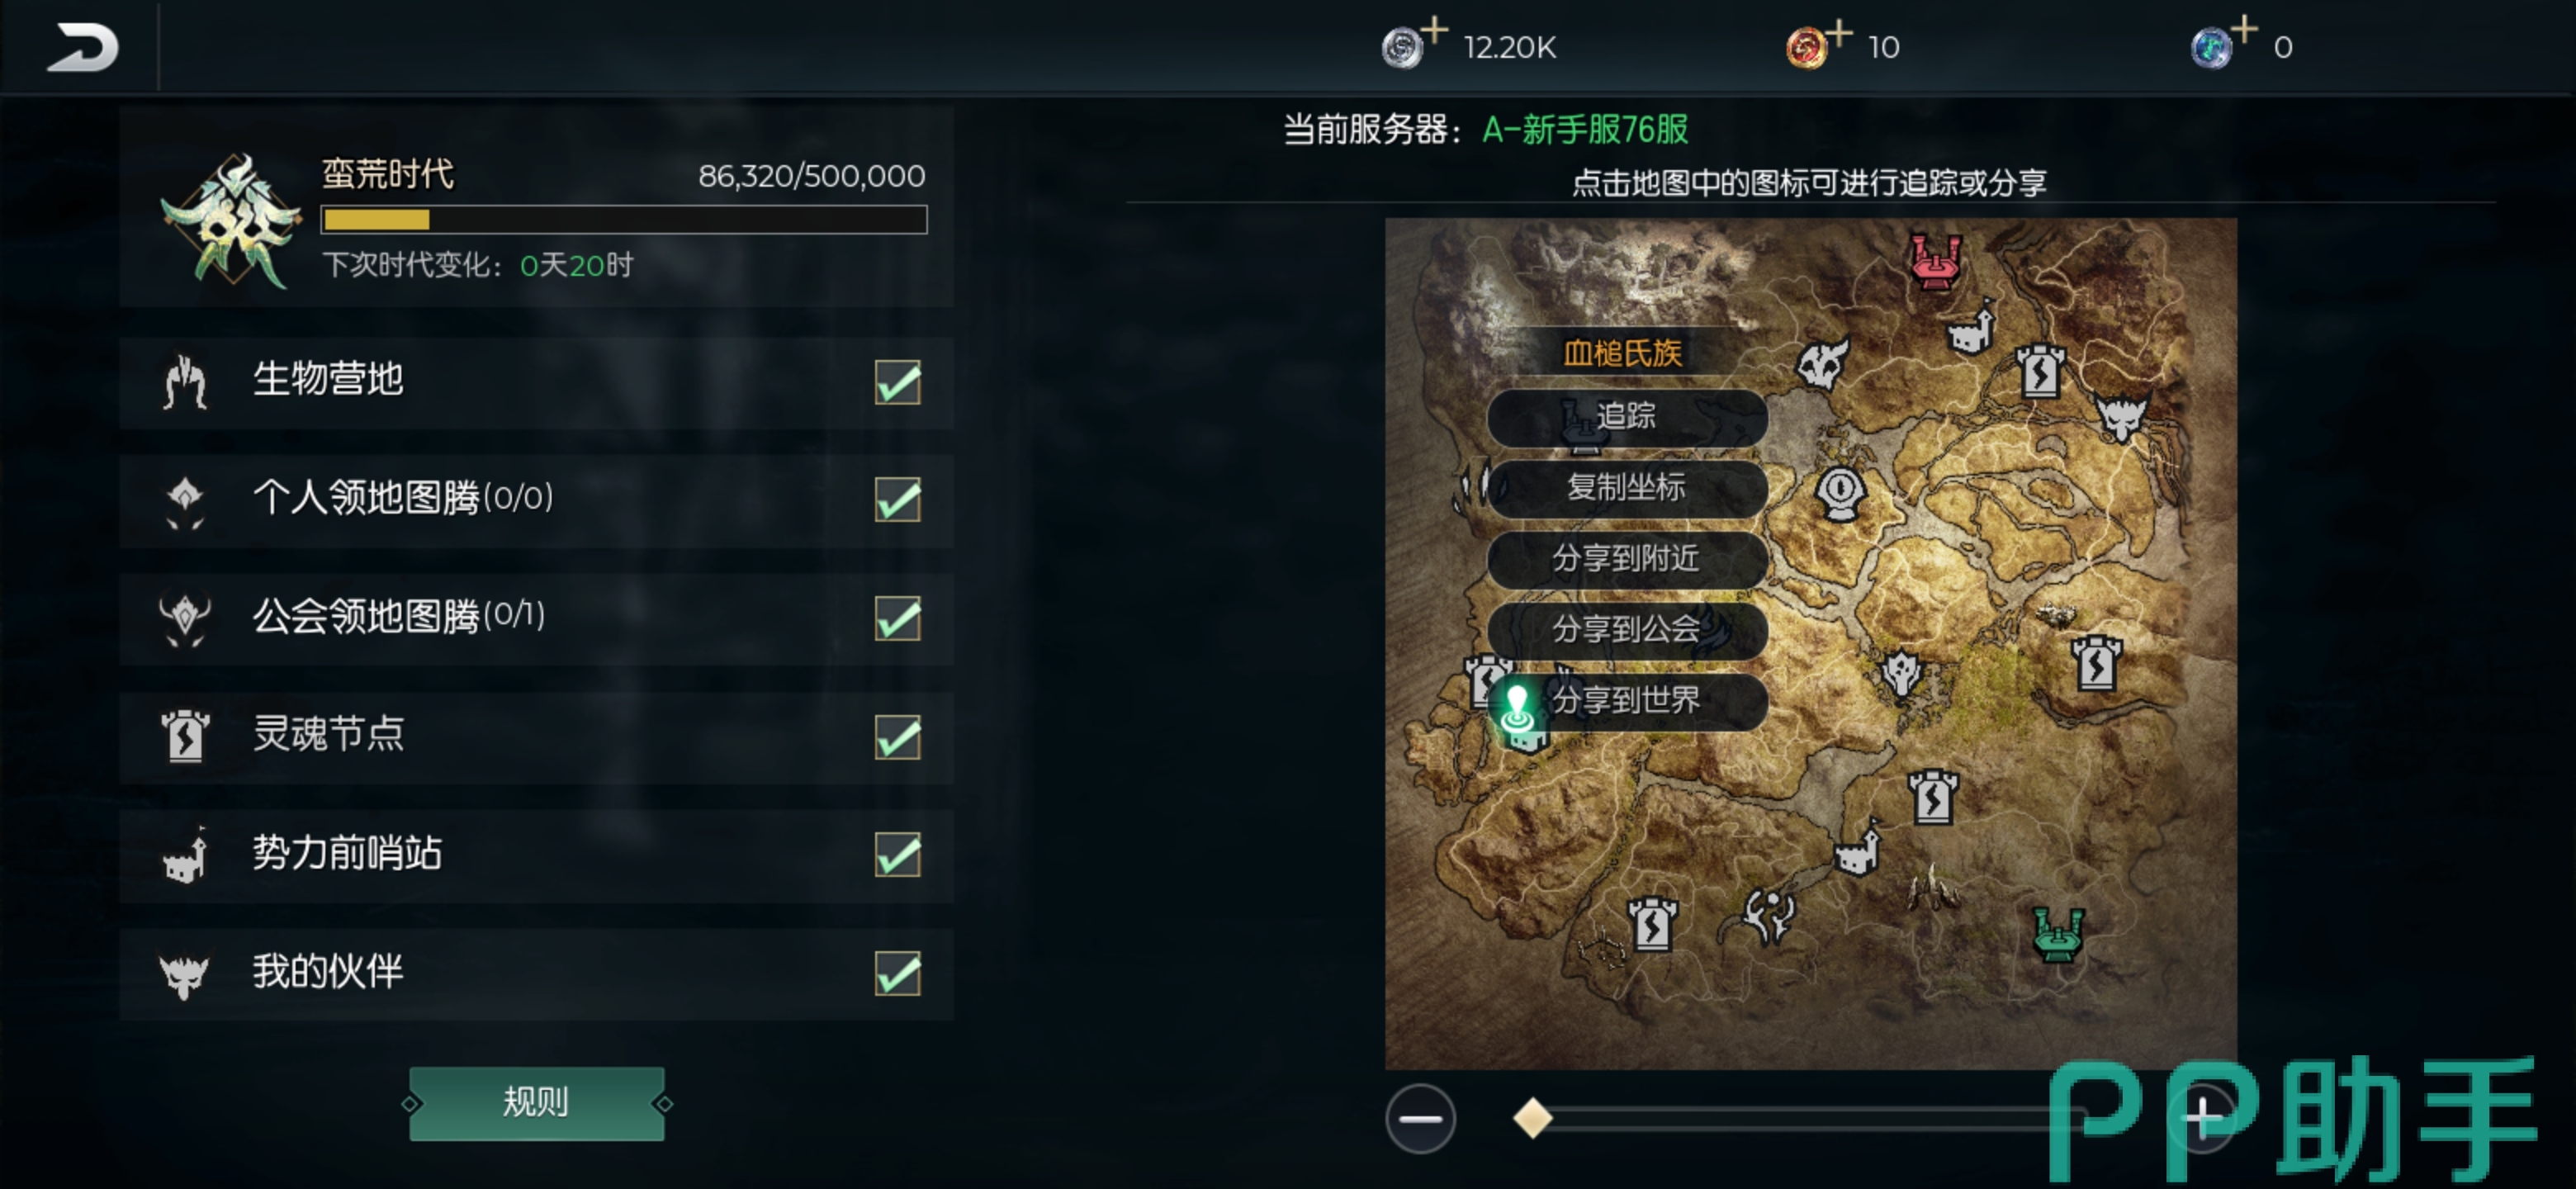
Task: Select 分享到世界 menu option
Action: [1627, 701]
